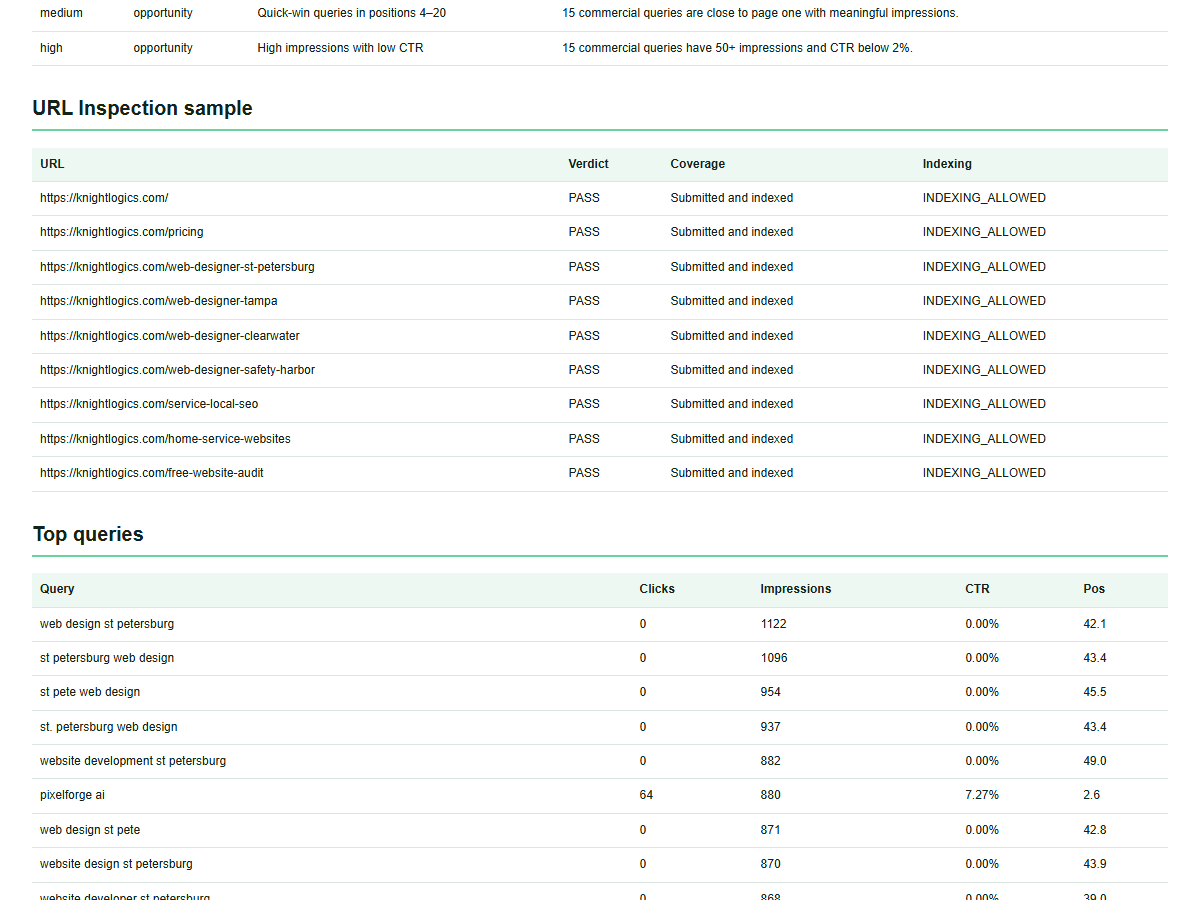Click the 'medium' severity cell
Screen dimensions: 1200x900
click(x=62, y=14)
